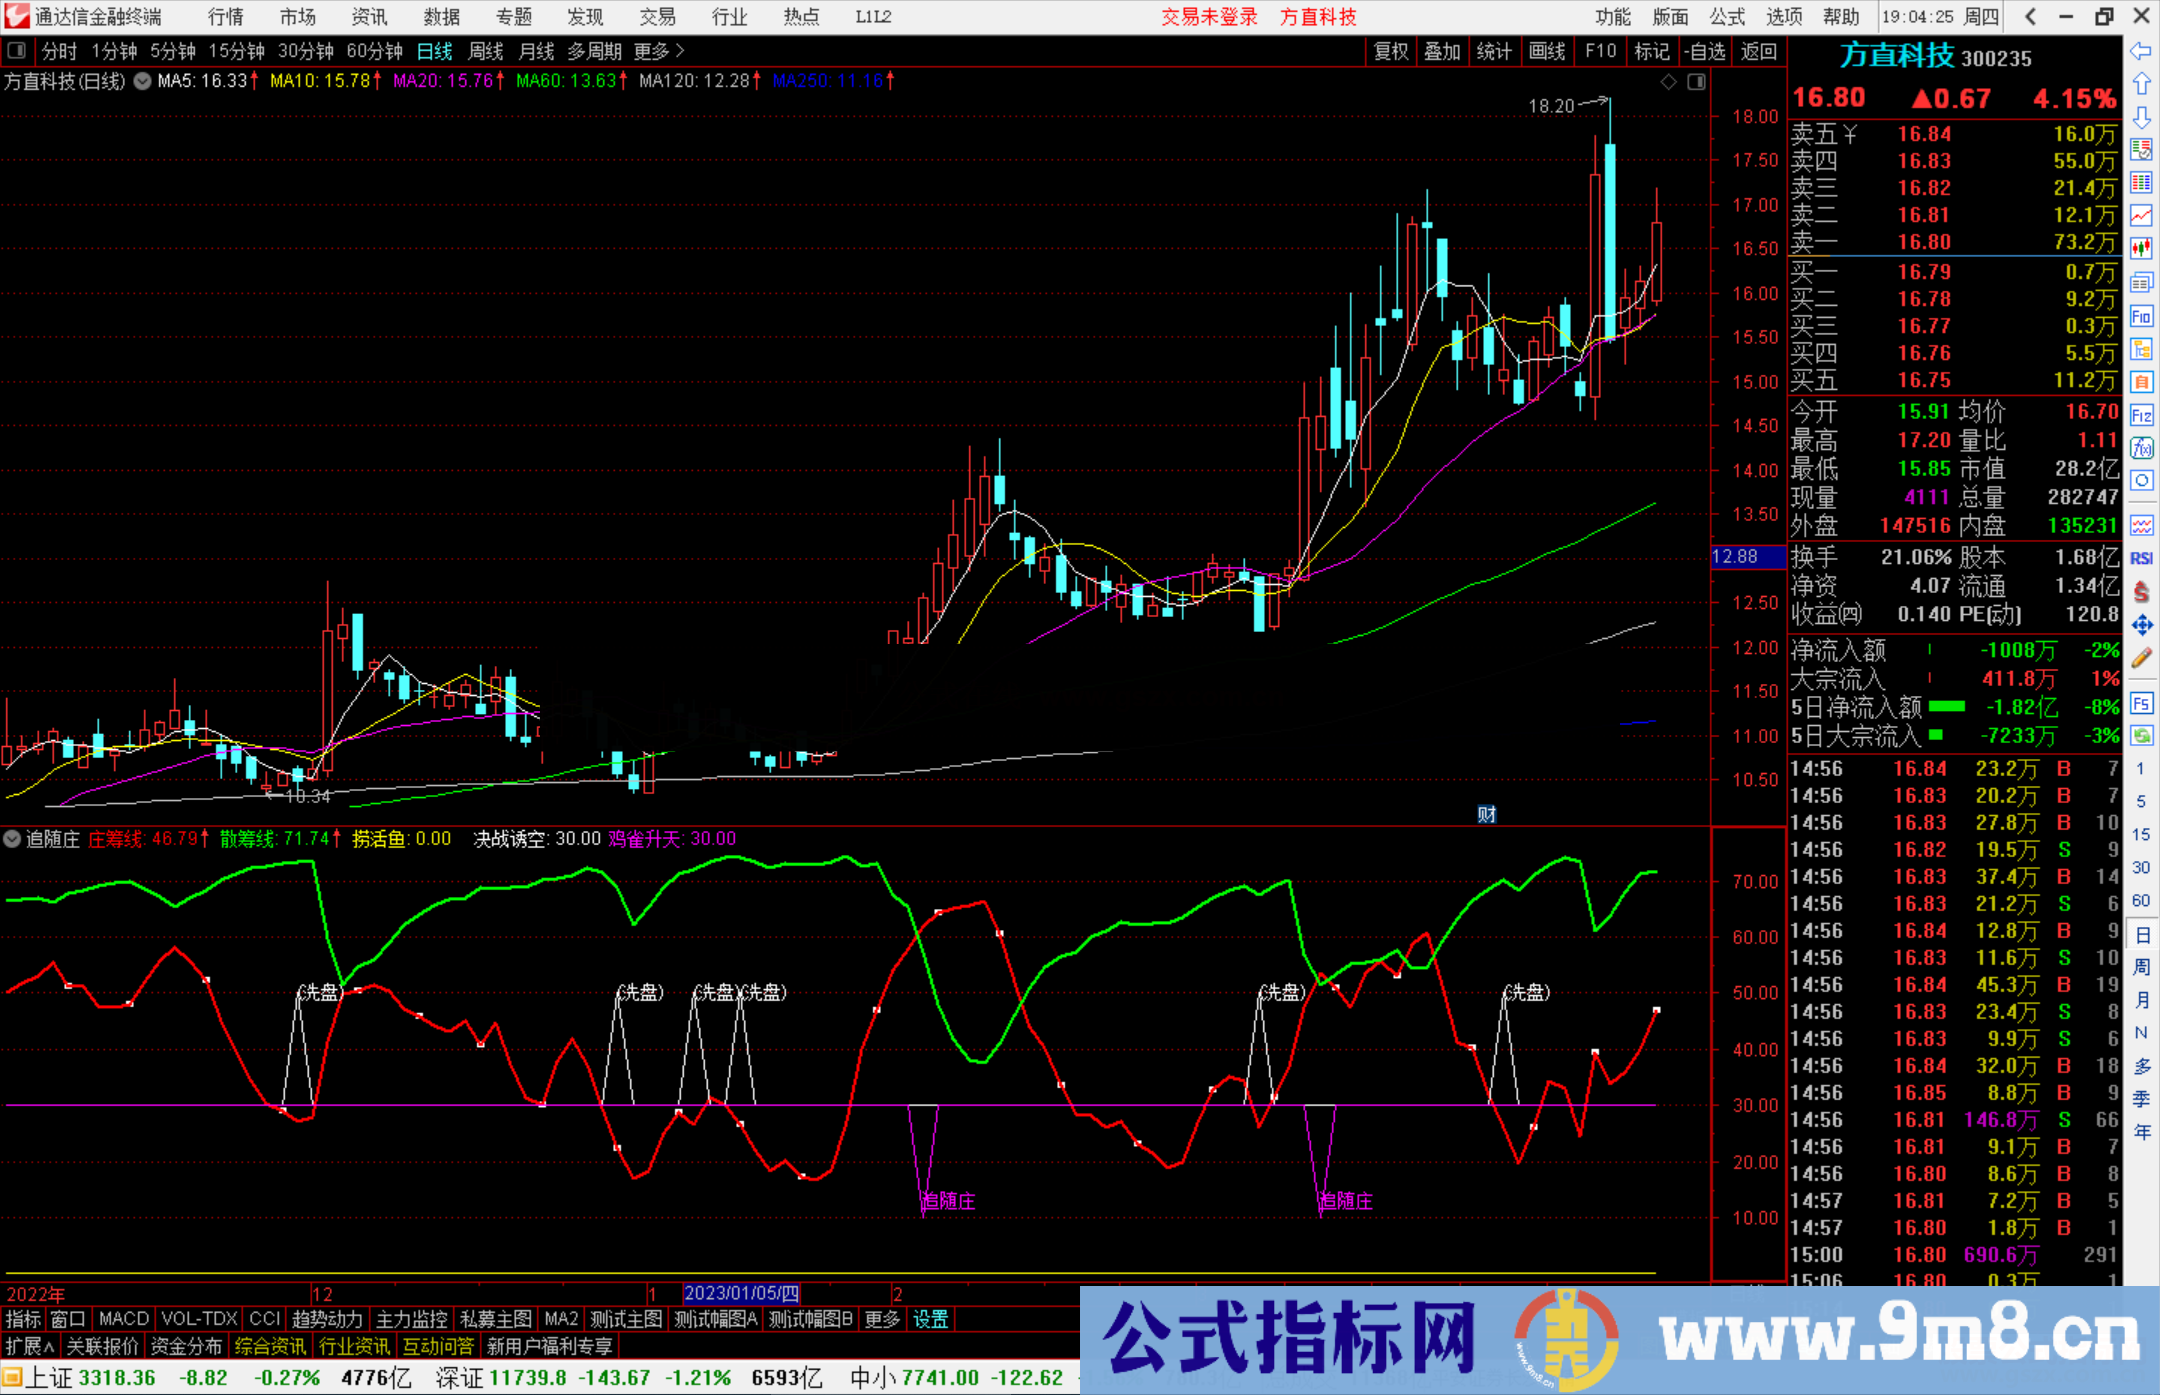Image resolution: width=2160 pixels, height=1395 pixels.
Task: Click the up-arrow icon atop the right sidebar
Action: tap(2141, 82)
